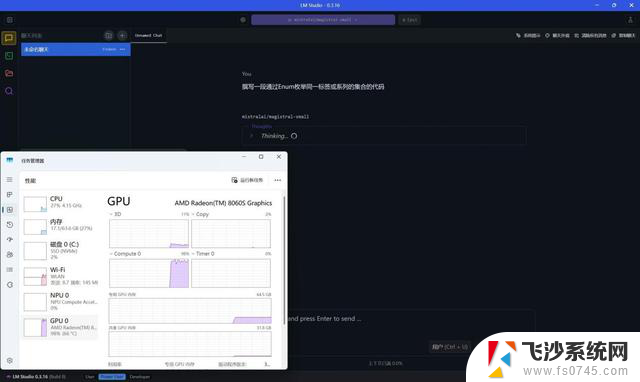Open Task Manager more options dots
The height and width of the screenshot is (382, 640).
pos(278,180)
